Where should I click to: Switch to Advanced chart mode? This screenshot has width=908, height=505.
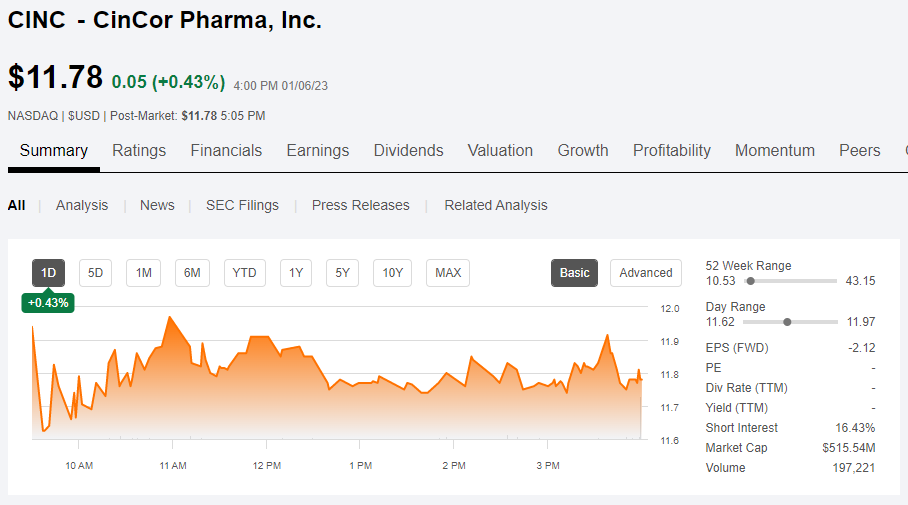tap(645, 273)
